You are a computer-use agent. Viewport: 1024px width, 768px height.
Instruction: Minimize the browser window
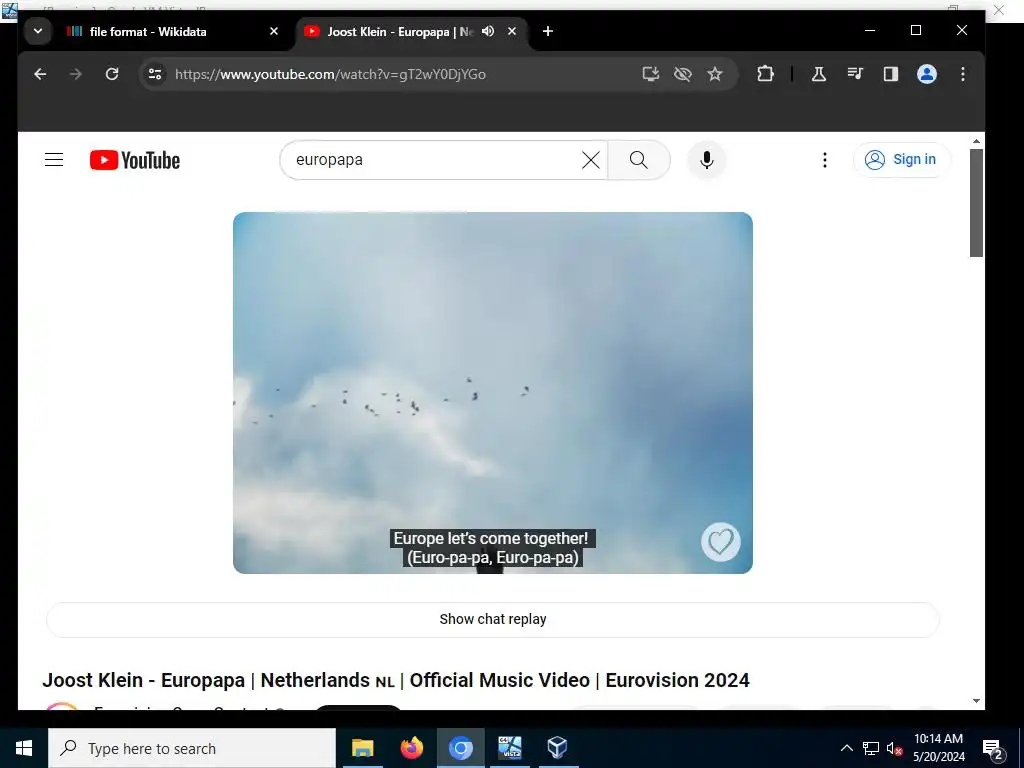click(x=870, y=31)
